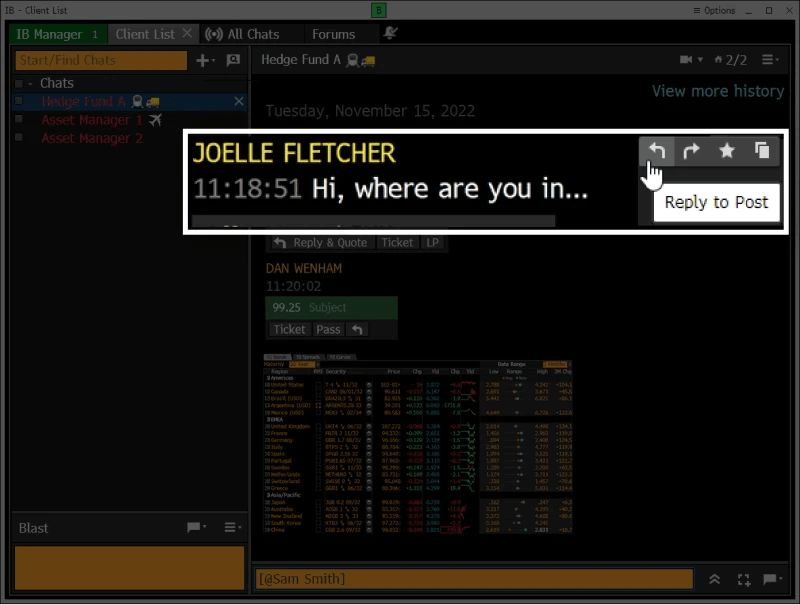The width and height of the screenshot is (800, 605).
Task: Copy the highlighted post using the copy icon
Action: click(x=763, y=151)
